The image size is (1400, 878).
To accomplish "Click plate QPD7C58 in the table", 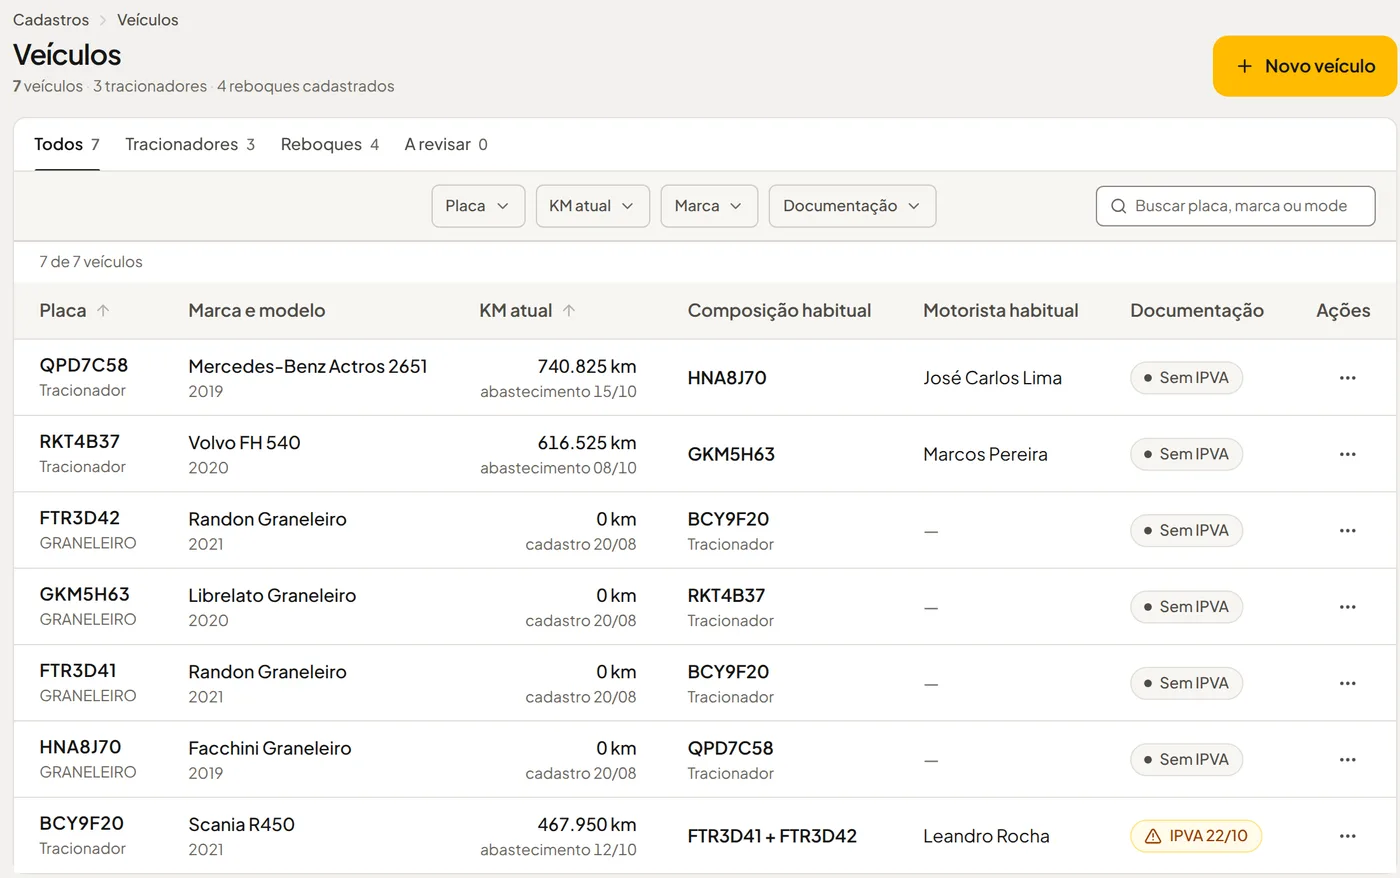I will click(x=84, y=366).
